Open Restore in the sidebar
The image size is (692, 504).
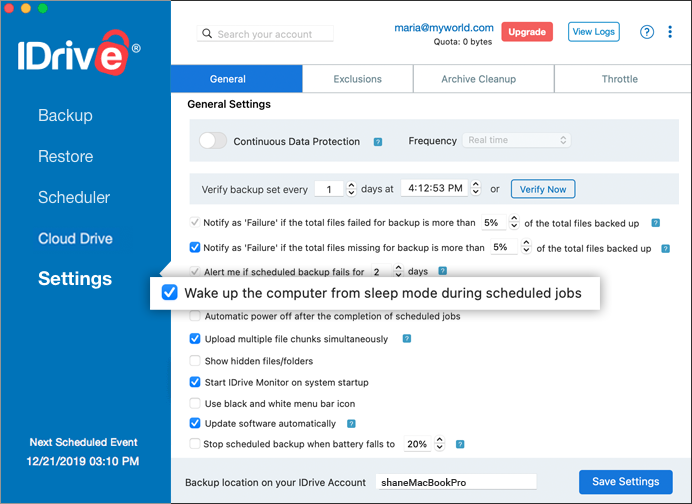(x=65, y=156)
